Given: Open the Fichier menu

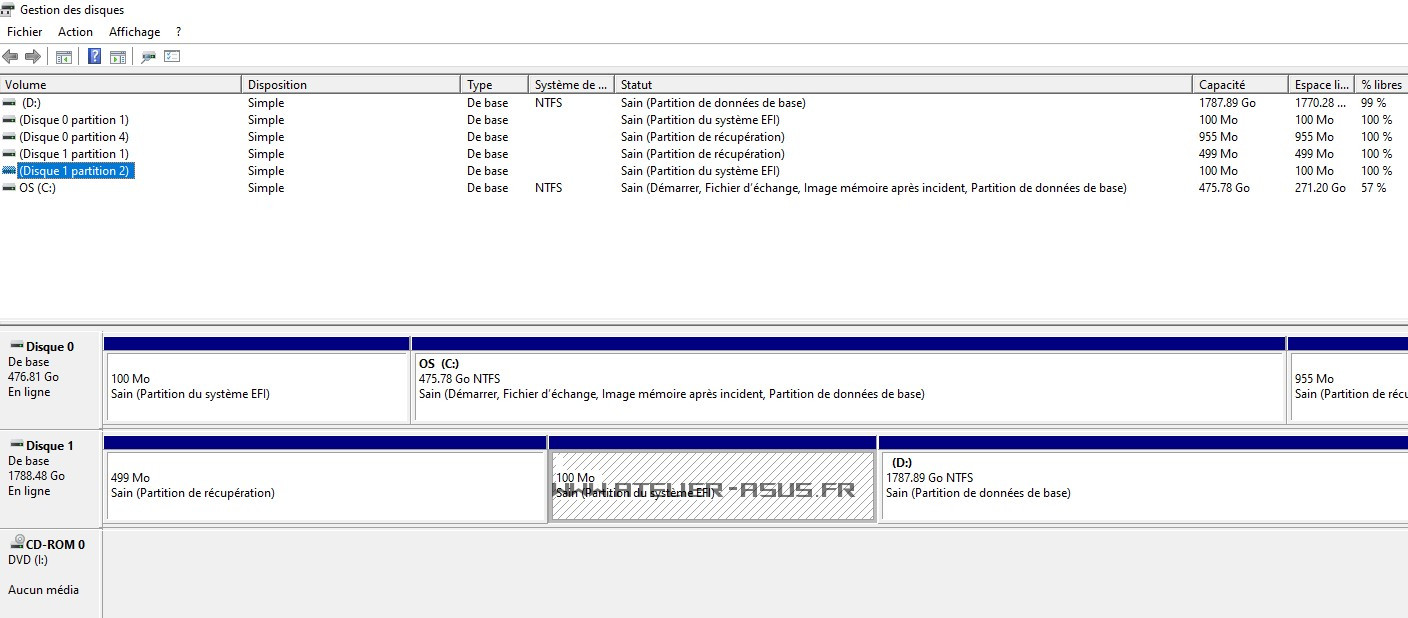Looking at the screenshot, I should [x=25, y=32].
